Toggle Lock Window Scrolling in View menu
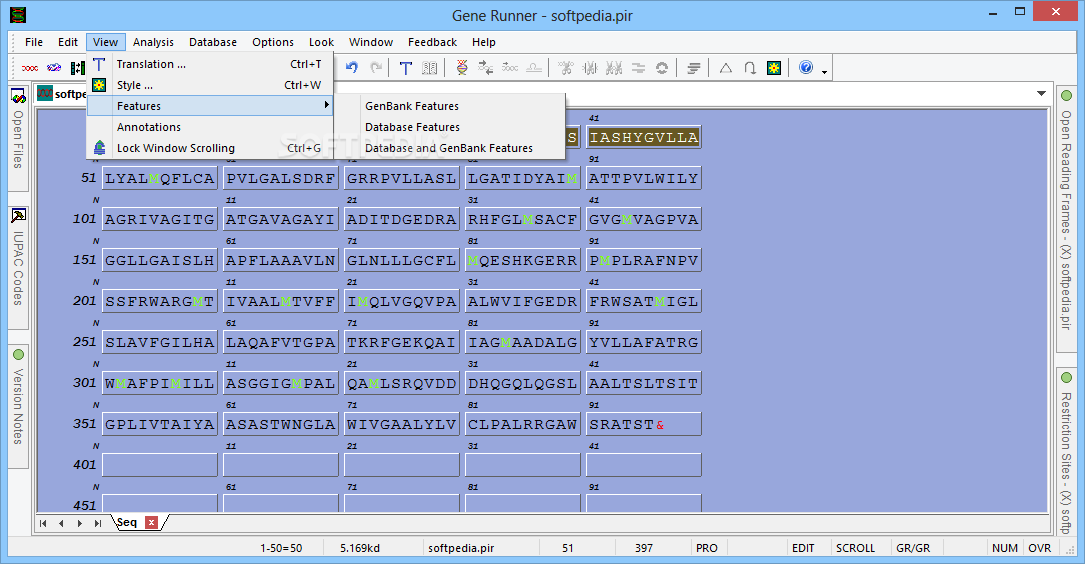This screenshot has width=1085, height=564. [210, 148]
